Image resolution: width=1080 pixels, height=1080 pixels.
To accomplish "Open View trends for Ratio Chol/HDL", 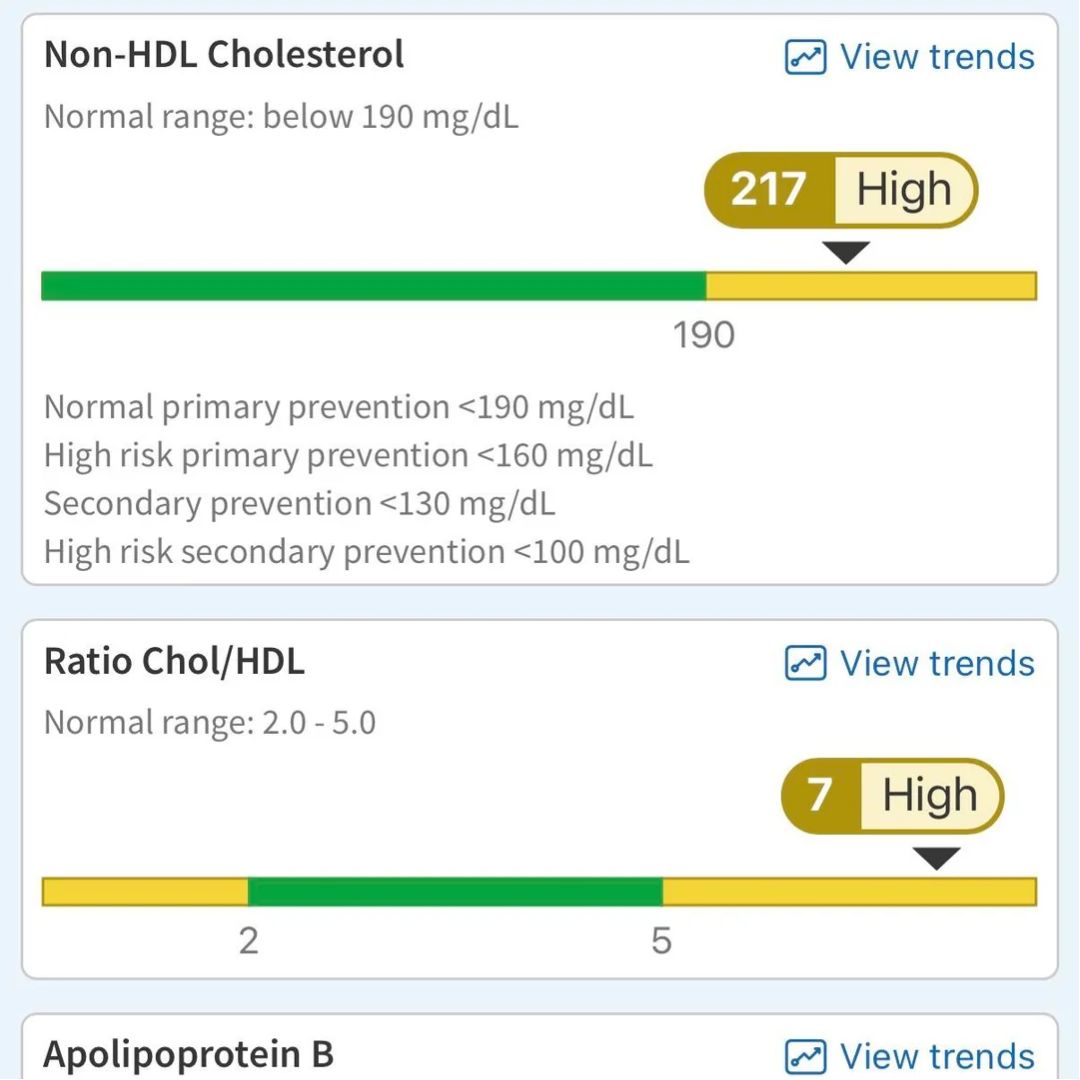I will [x=910, y=663].
